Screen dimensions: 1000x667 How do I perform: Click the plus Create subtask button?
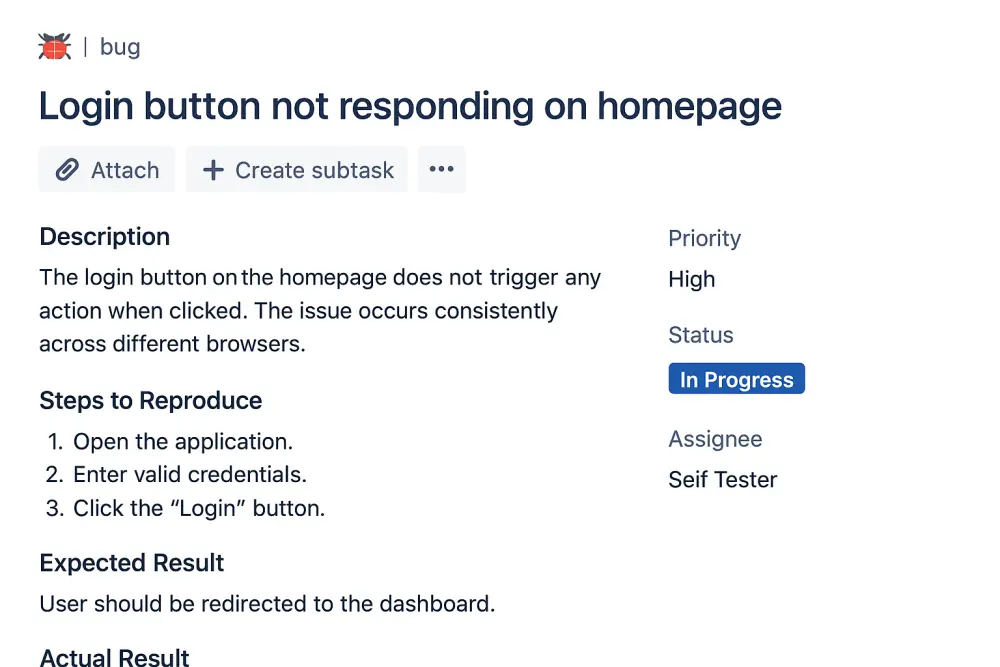coord(297,170)
